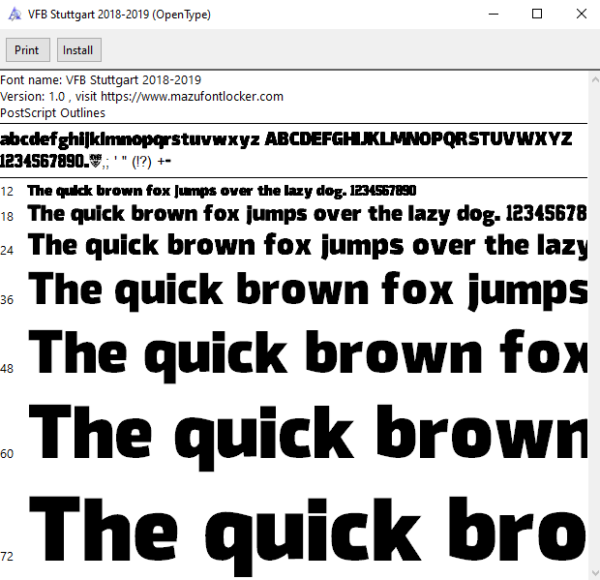Click the size label '12'
Image resolution: width=600 pixels, height=580 pixels.
(x=7, y=191)
